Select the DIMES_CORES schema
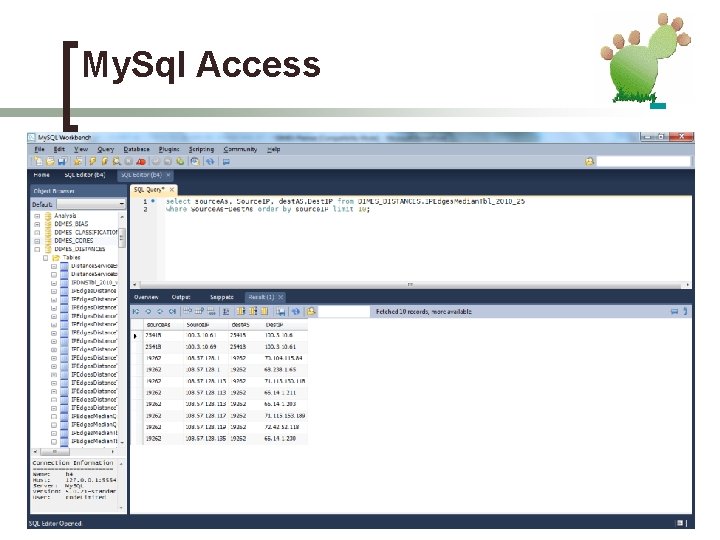Screen dimensions: 720x540 click(x=73, y=241)
